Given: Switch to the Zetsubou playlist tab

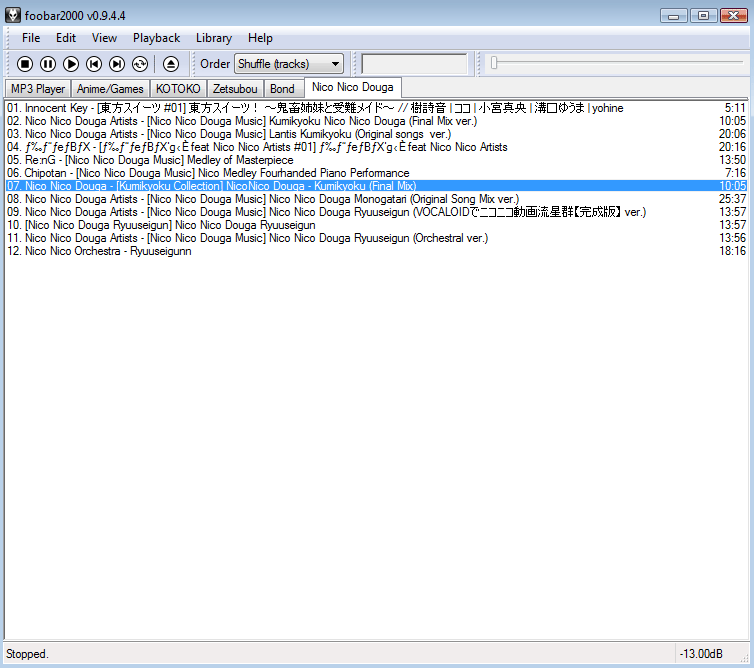Looking at the screenshot, I should (x=235, y=89).
